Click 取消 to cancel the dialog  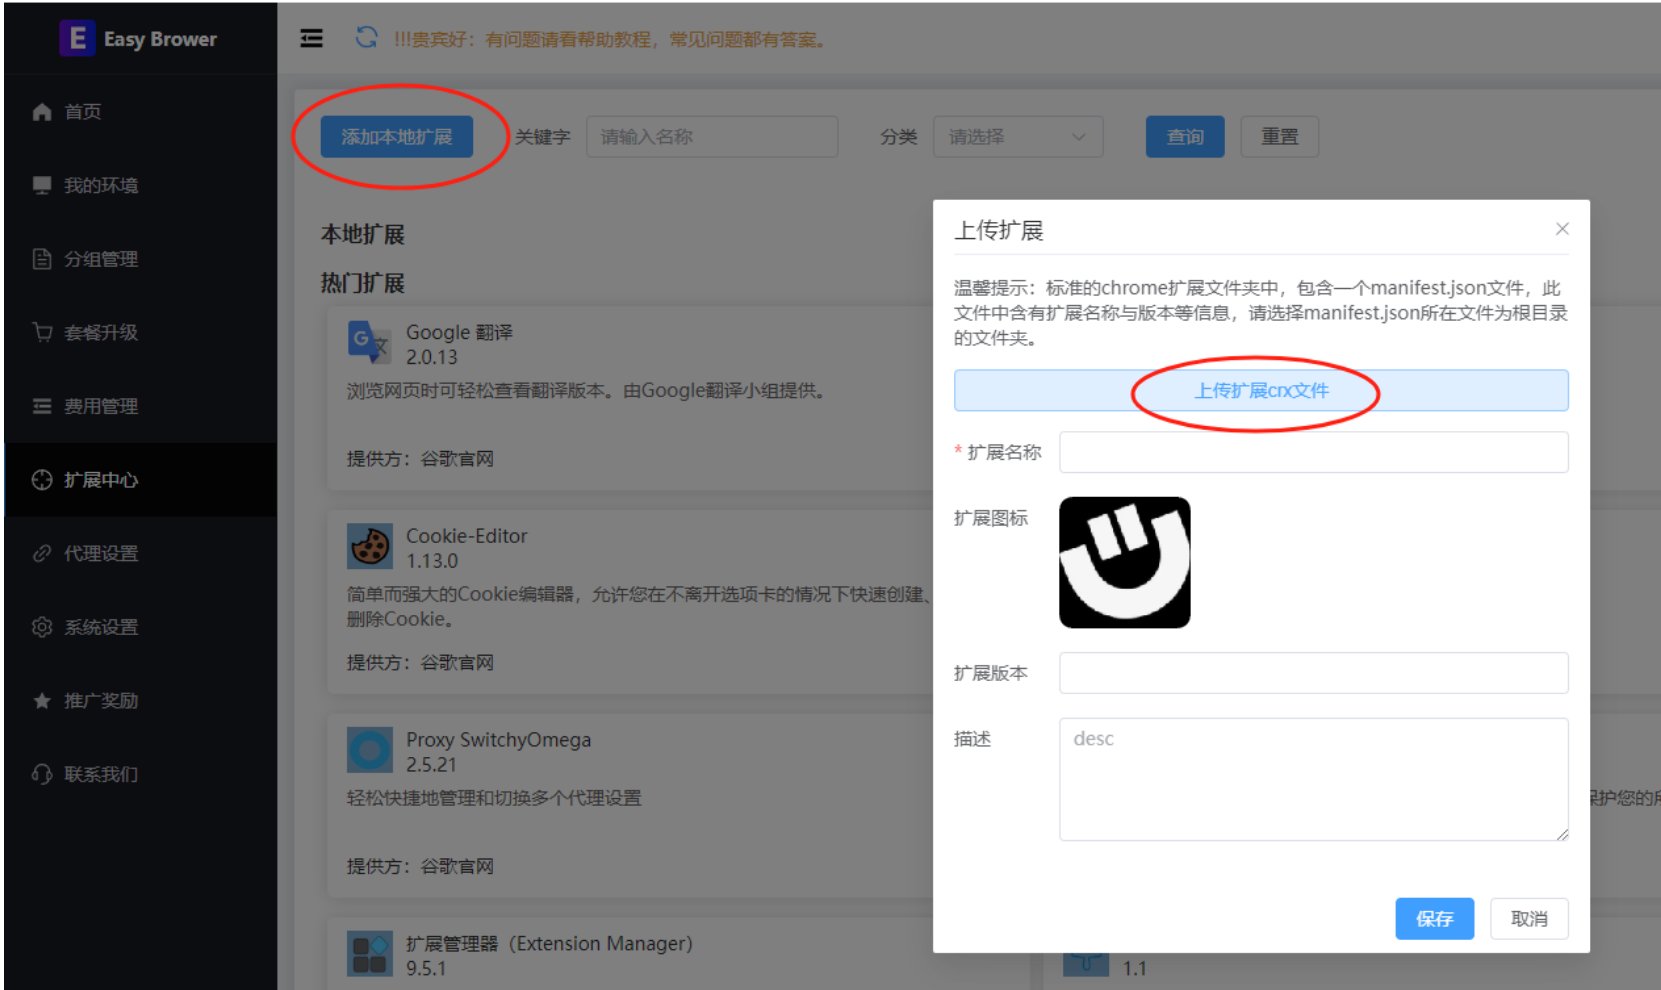click(x=1529, y=918)
